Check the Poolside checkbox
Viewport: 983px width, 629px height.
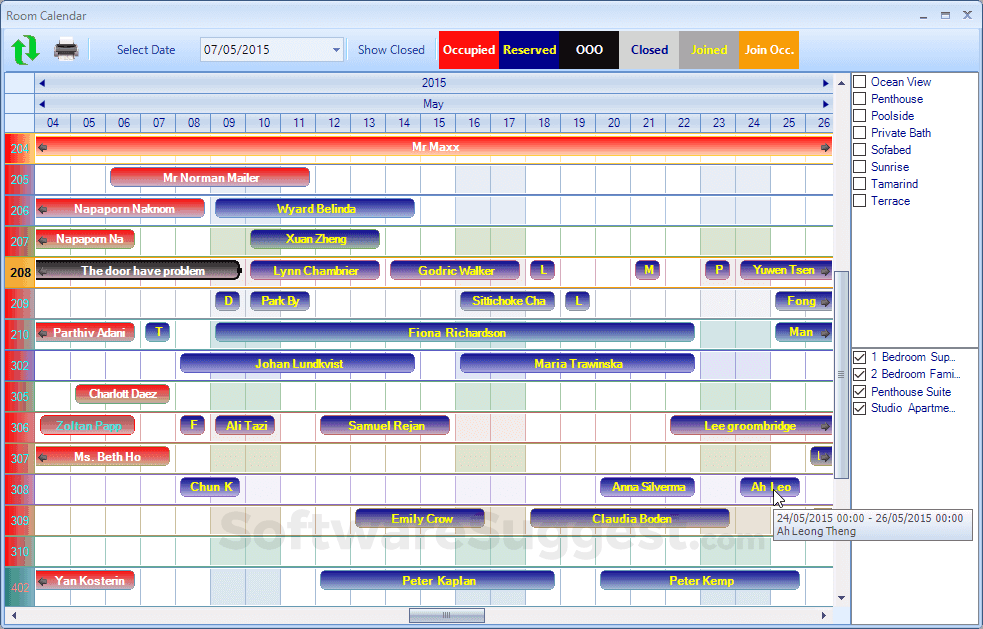pyautogui.click(x=860, y=115)
